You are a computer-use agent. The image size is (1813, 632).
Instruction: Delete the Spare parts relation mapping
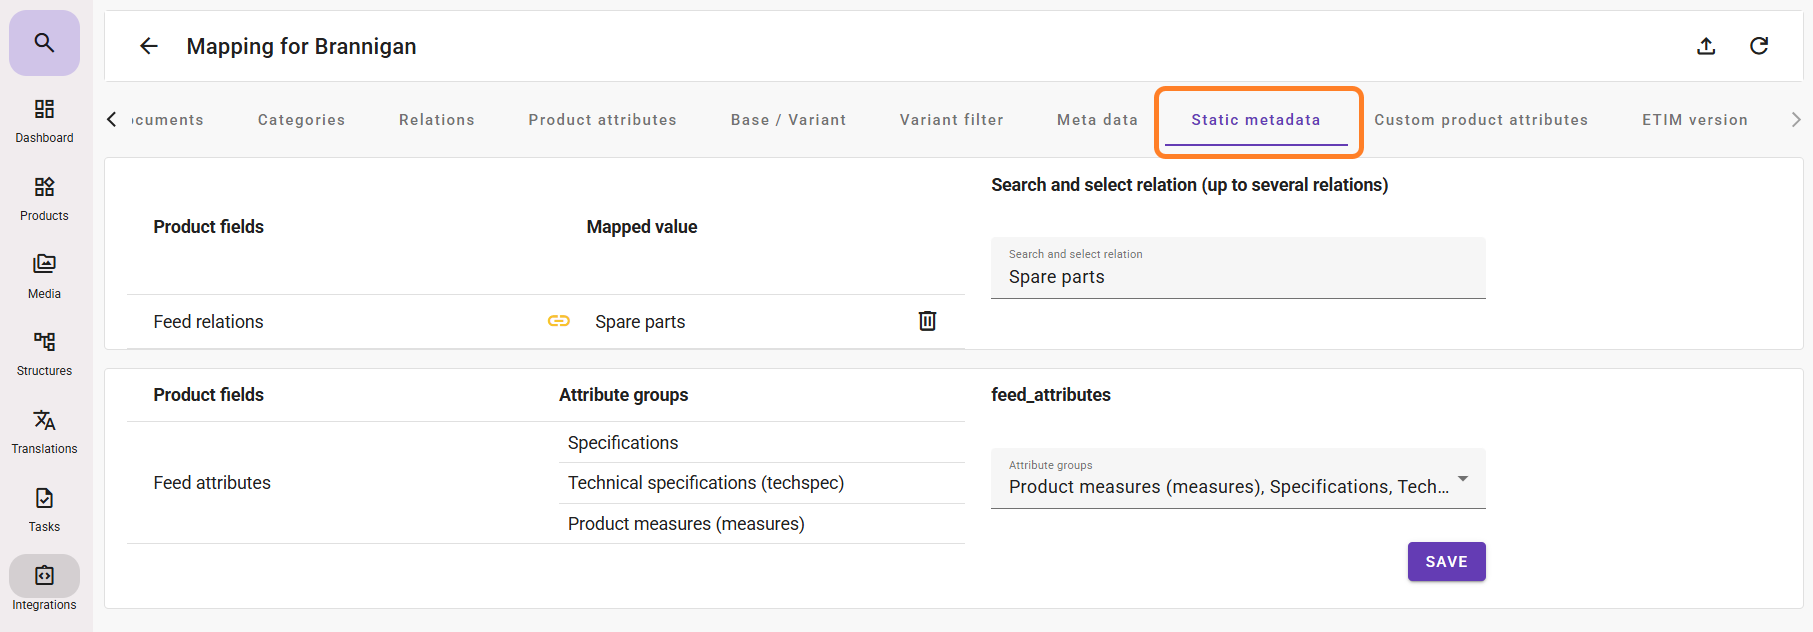coord(927,321)
